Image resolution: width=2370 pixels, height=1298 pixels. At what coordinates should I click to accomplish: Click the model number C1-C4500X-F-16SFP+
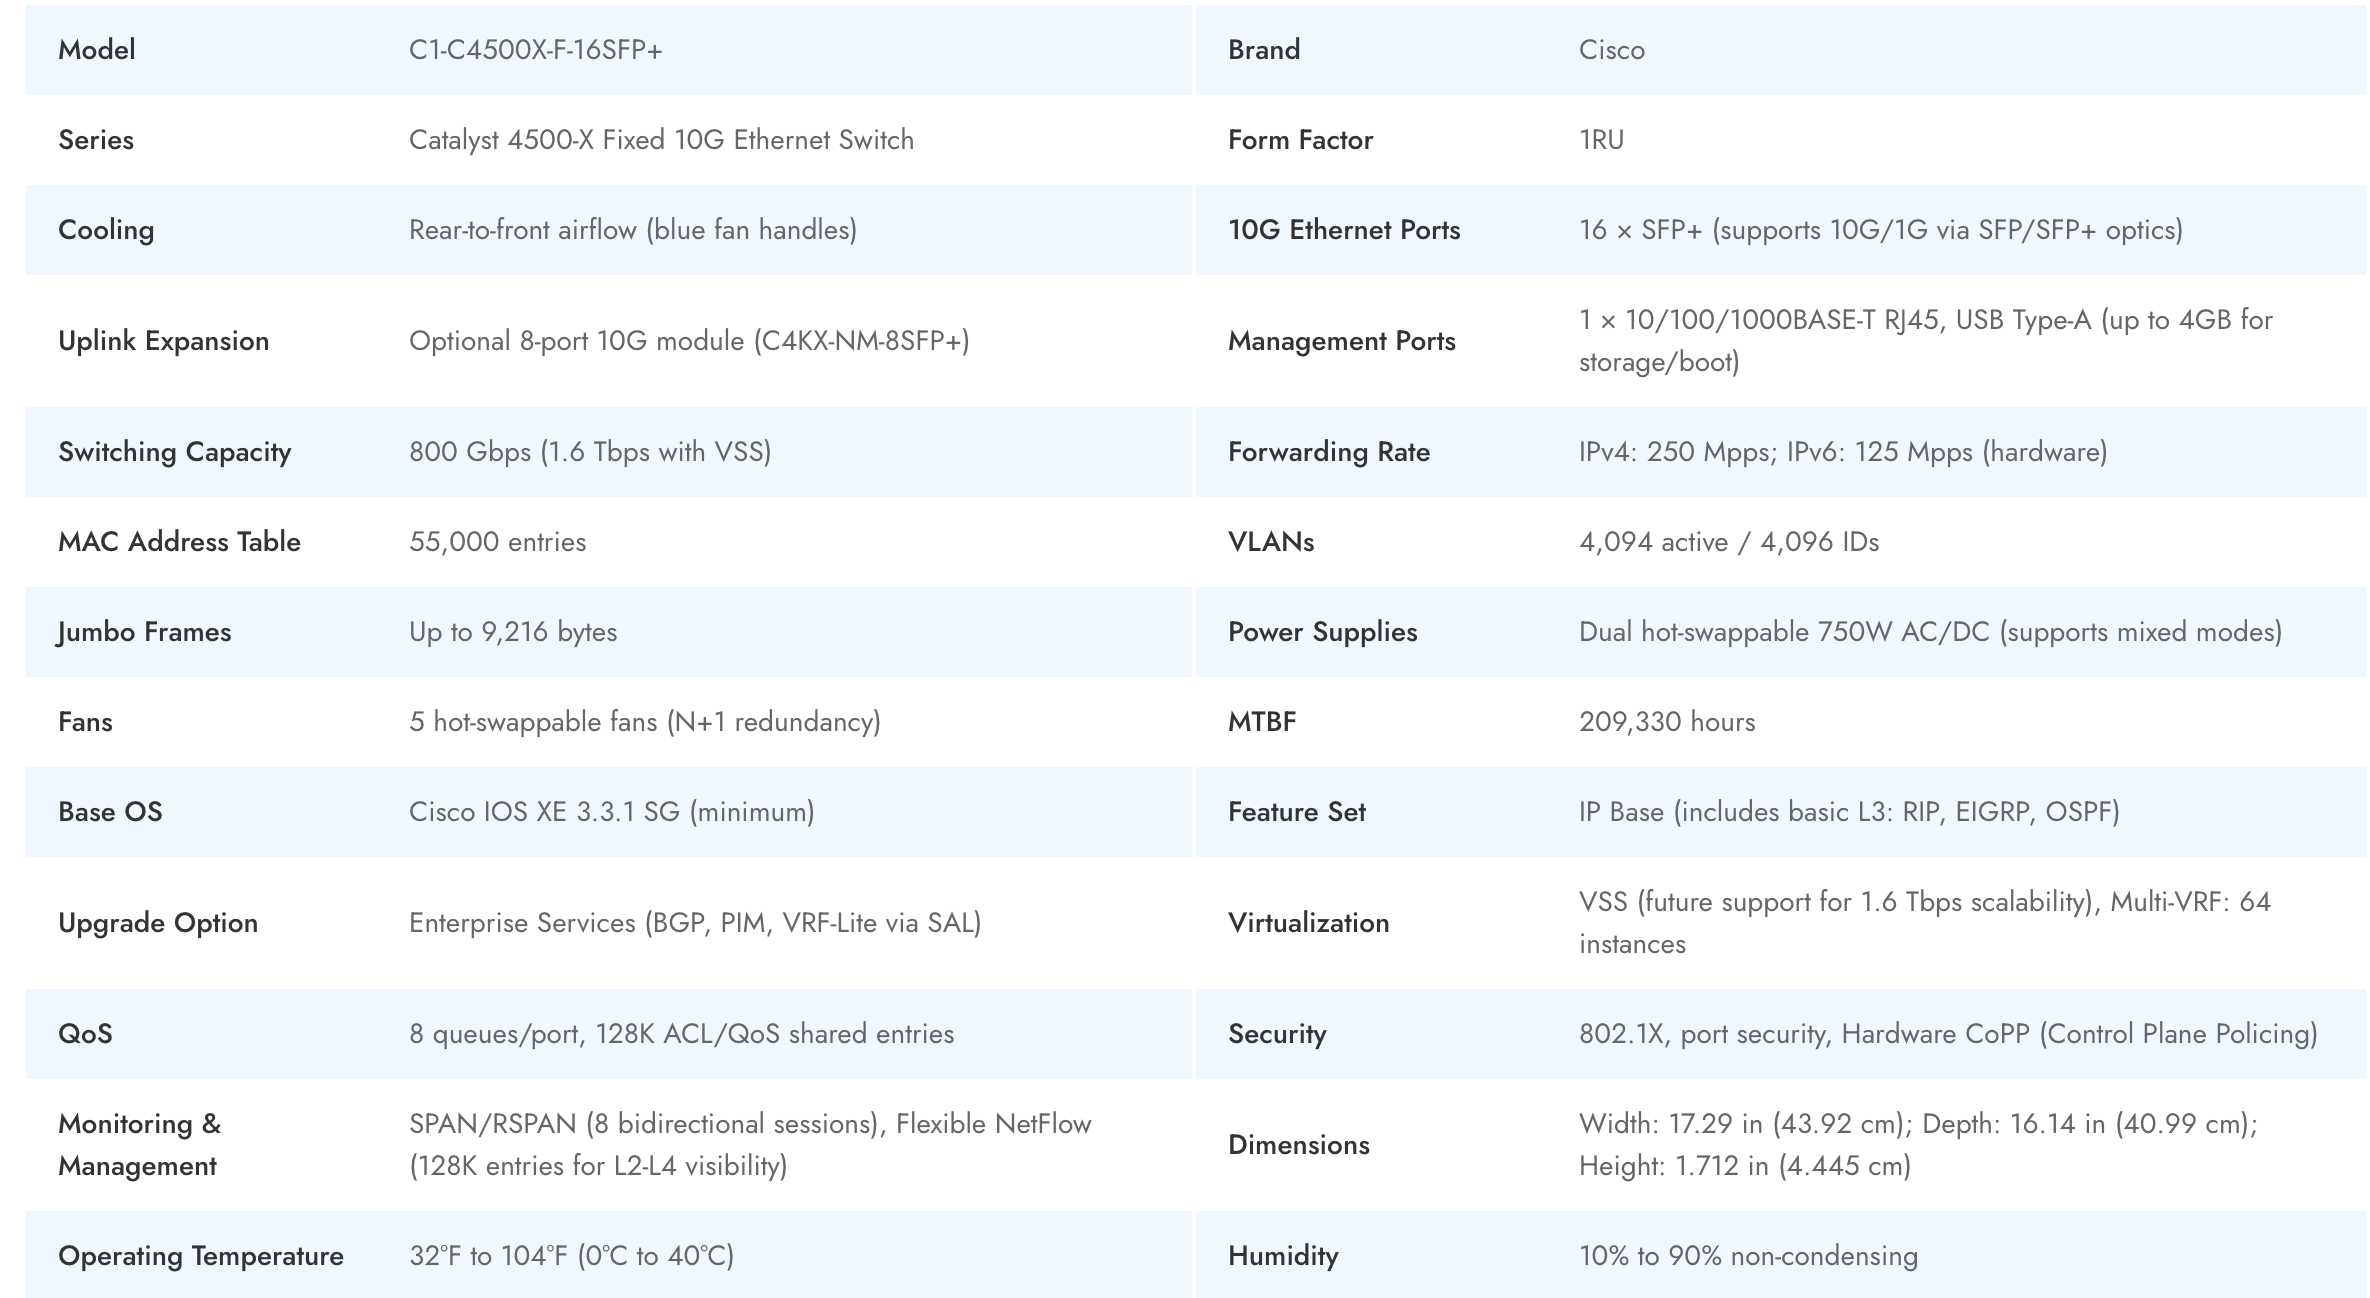click(535, 50)
